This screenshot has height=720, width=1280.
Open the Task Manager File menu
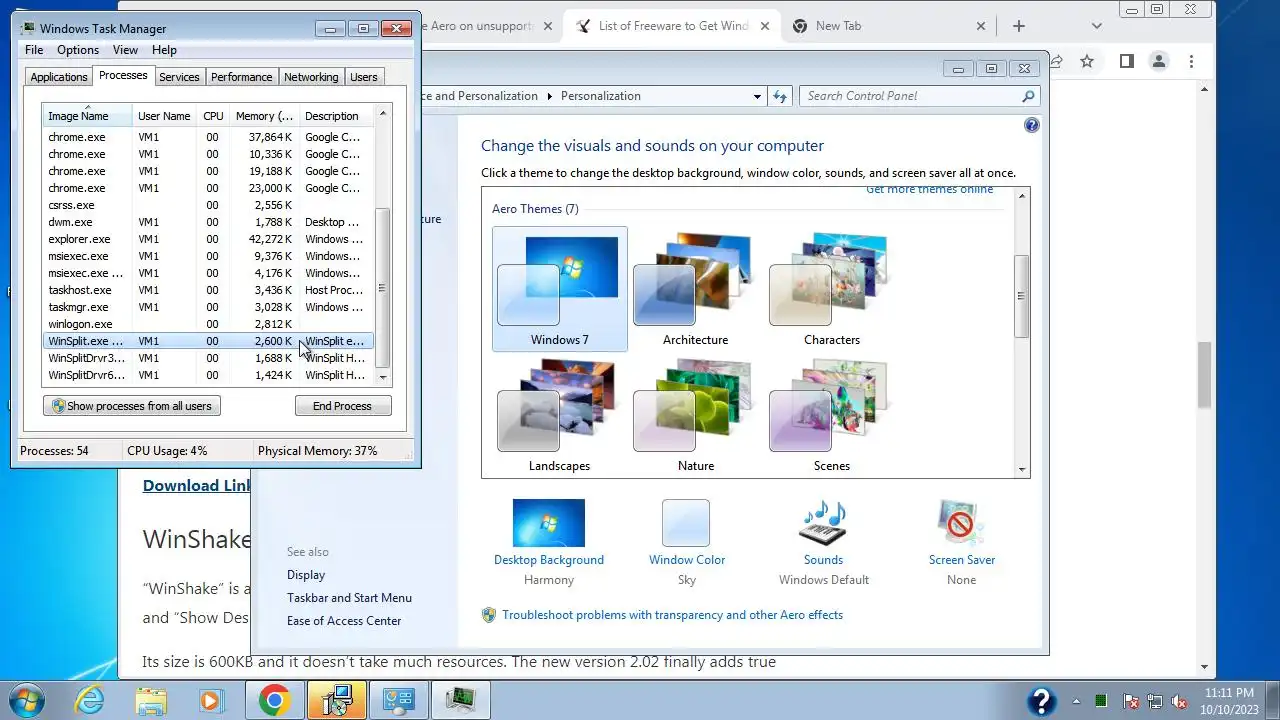34,50
